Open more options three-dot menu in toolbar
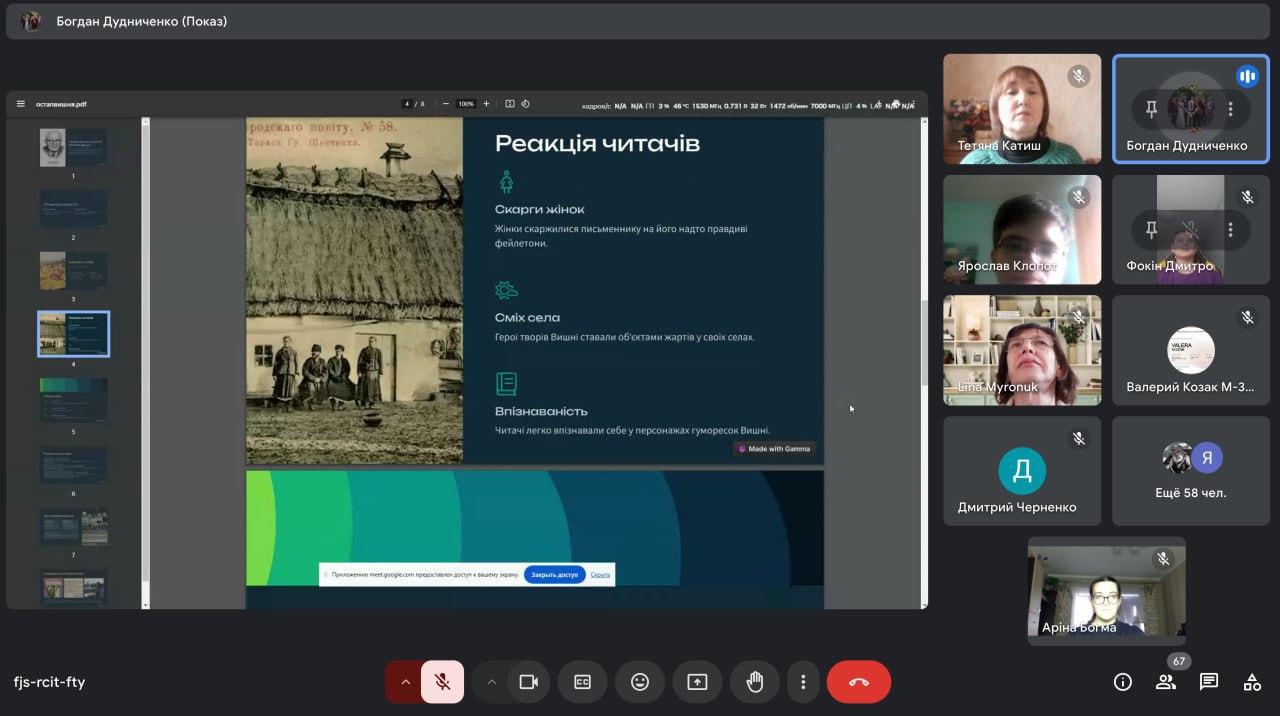 (803, 682)
